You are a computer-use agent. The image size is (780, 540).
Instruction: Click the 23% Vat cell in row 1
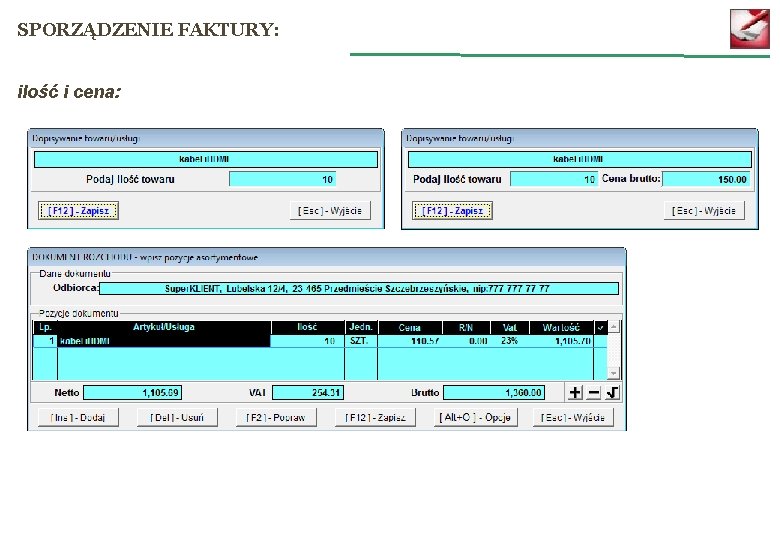pyautogui.click(x=509, y=341)
